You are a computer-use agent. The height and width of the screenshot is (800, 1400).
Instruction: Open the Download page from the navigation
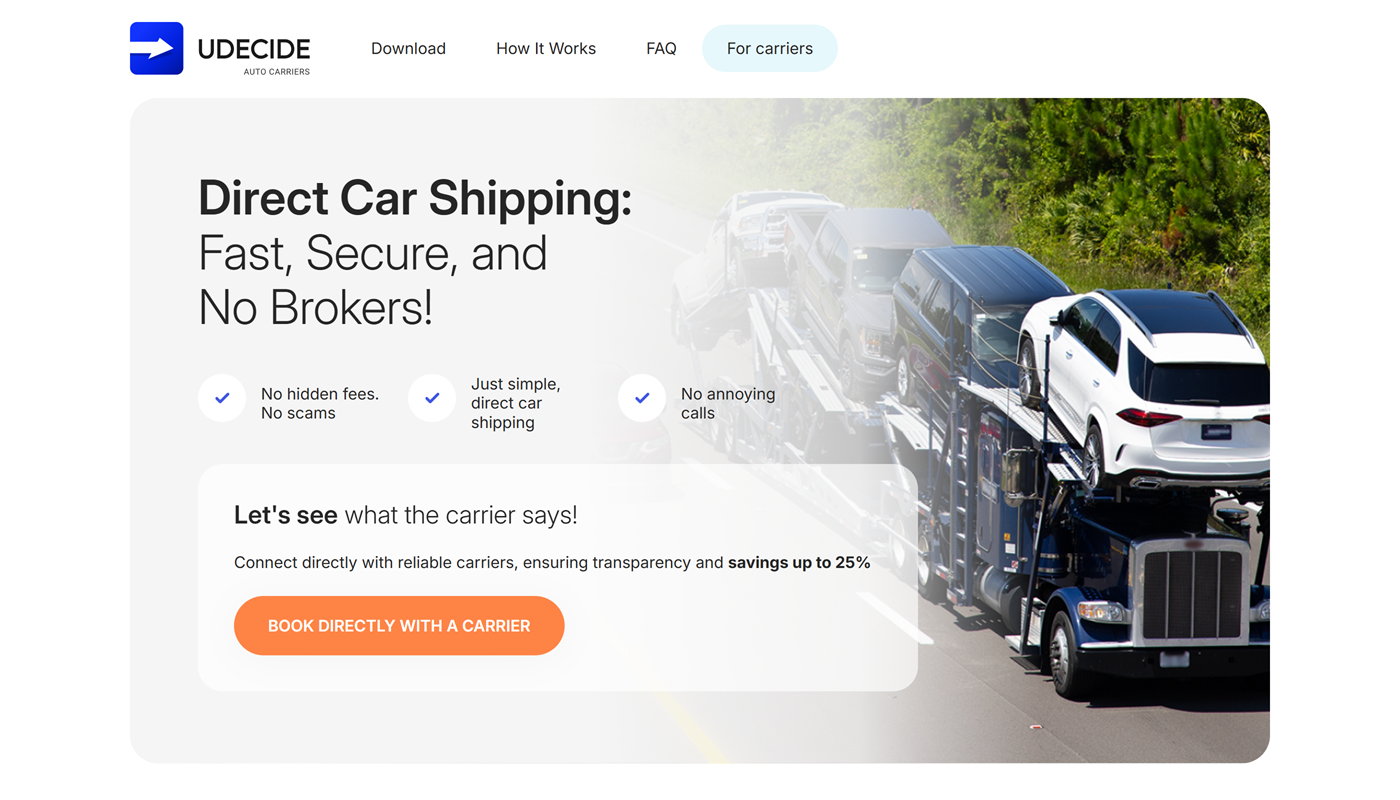click(x=408, y=48)
